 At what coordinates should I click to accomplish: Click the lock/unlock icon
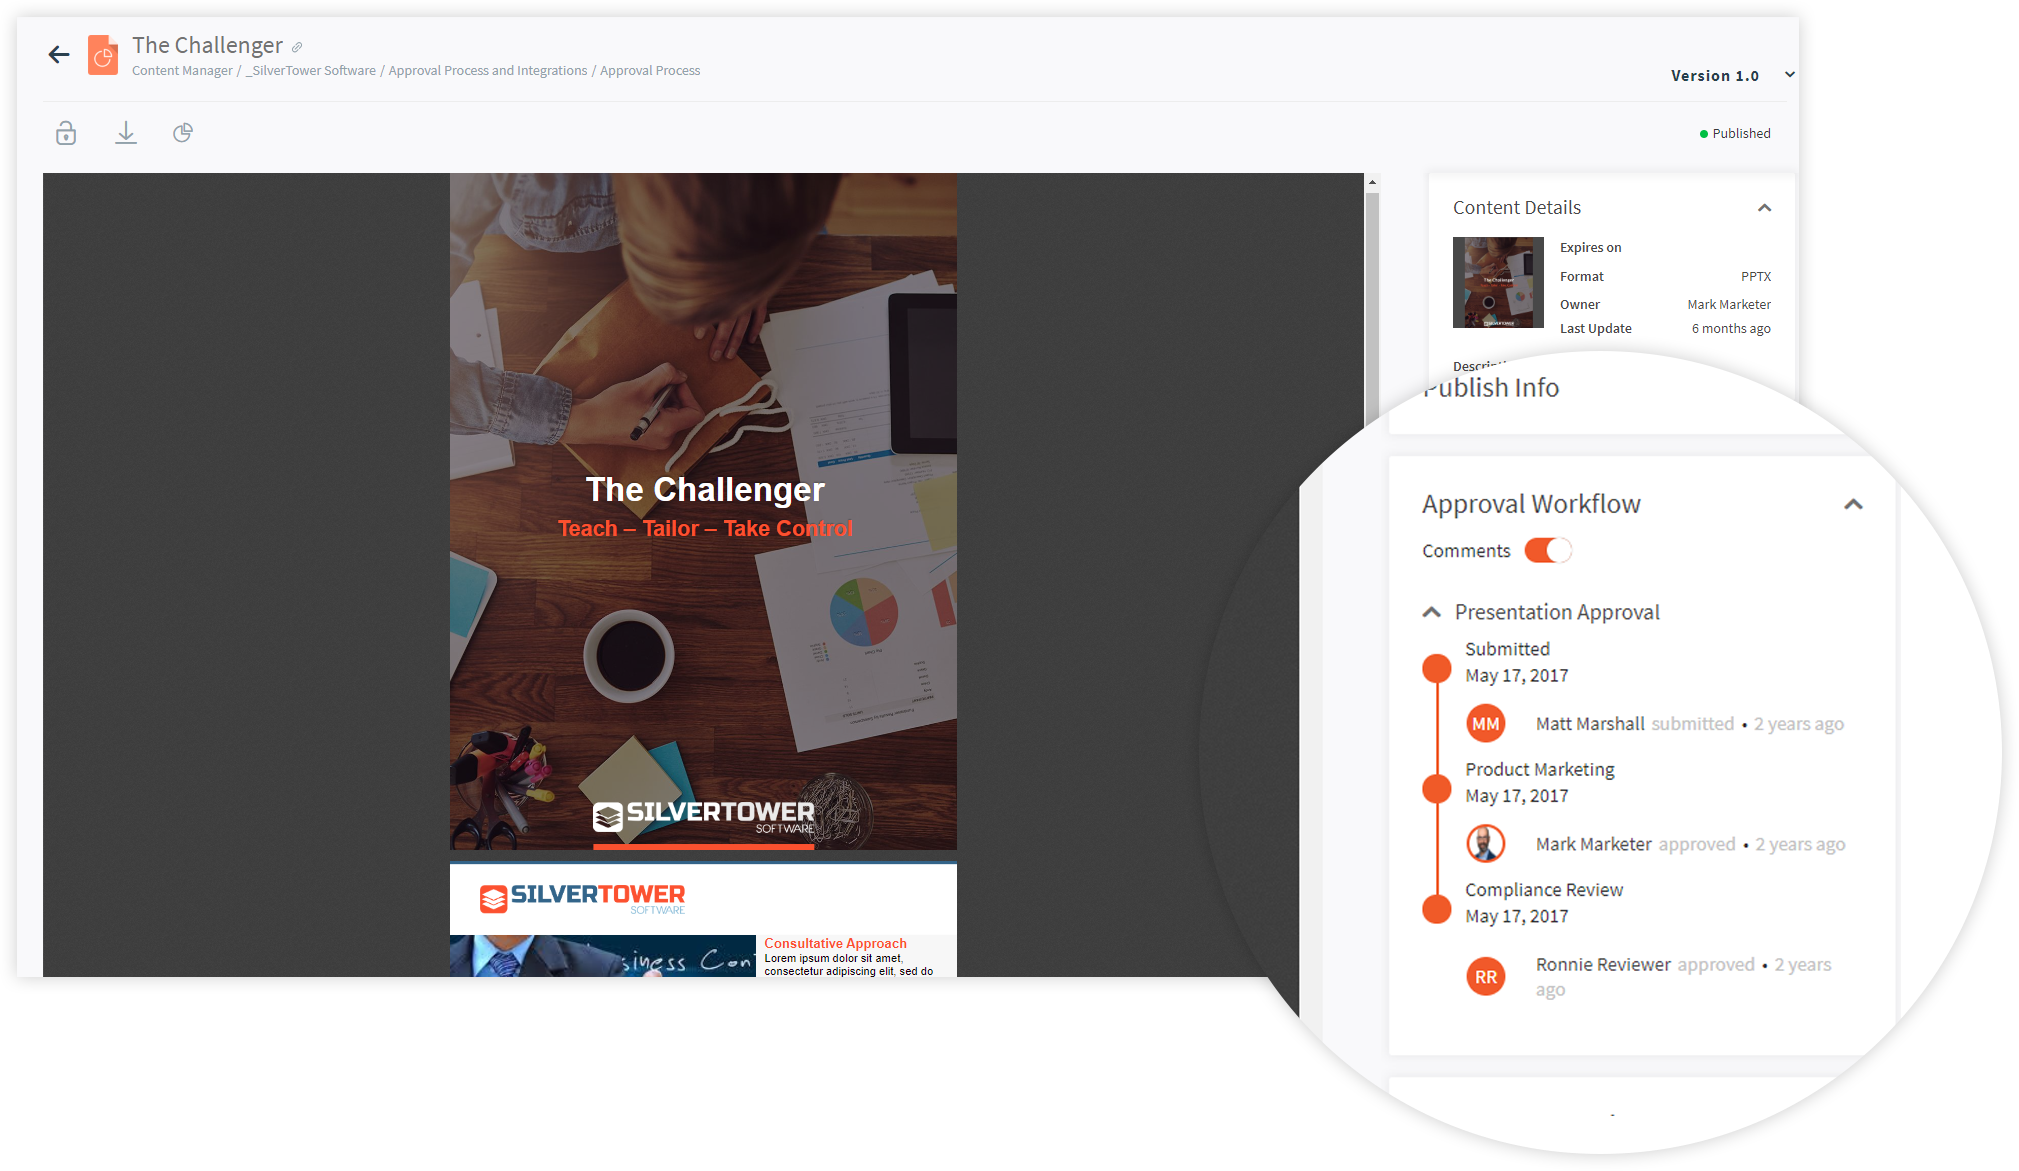pos(67,132)
